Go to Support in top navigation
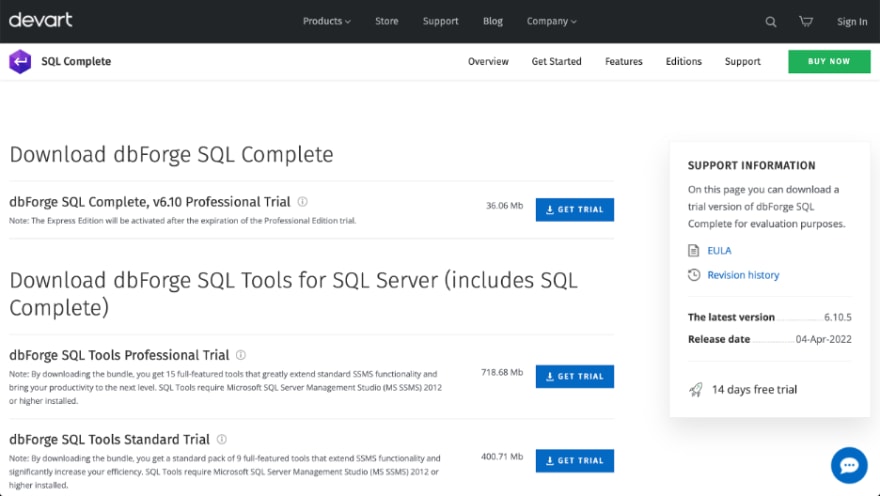This screenshot has width=880, height=496. [441, 21]
